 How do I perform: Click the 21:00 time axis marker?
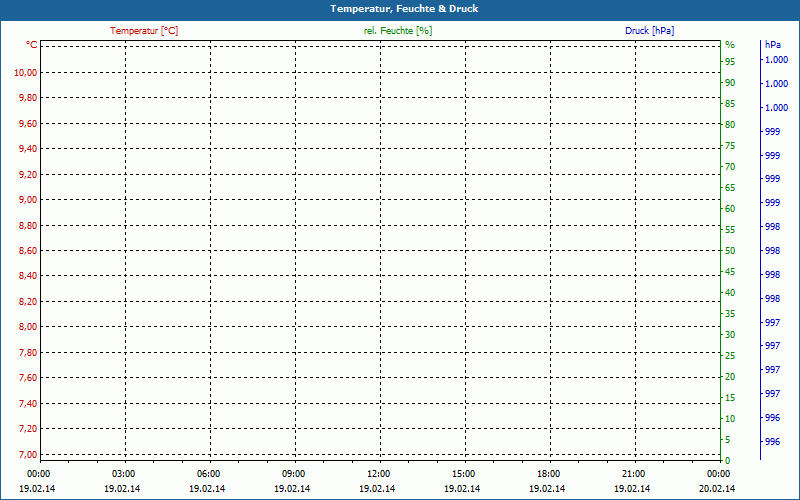634,474
